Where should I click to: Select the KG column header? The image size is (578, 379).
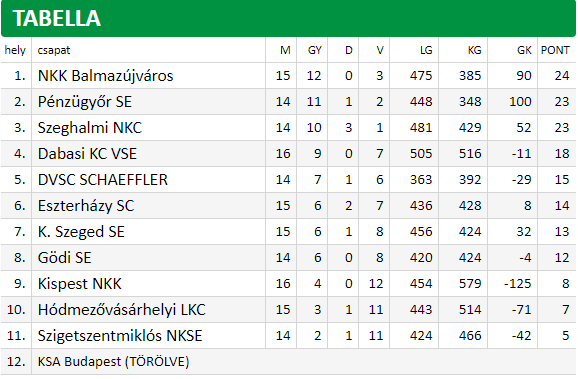click(474, 50)
